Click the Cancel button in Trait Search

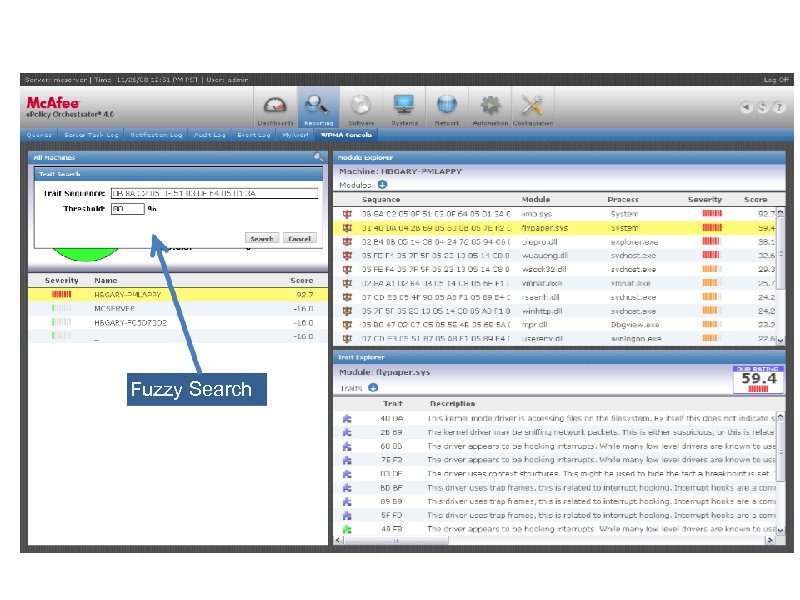tap(299, 238)
